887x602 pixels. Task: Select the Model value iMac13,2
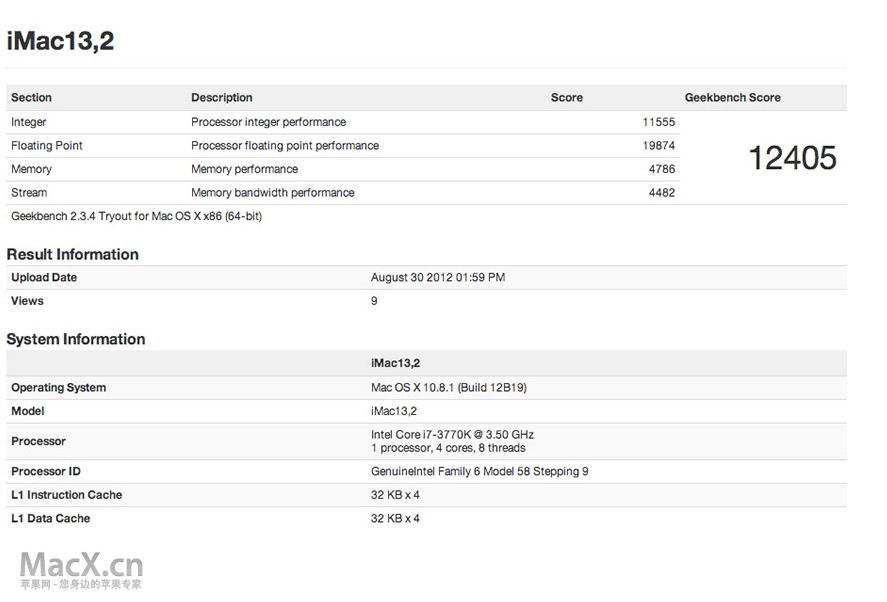(394, 411)
